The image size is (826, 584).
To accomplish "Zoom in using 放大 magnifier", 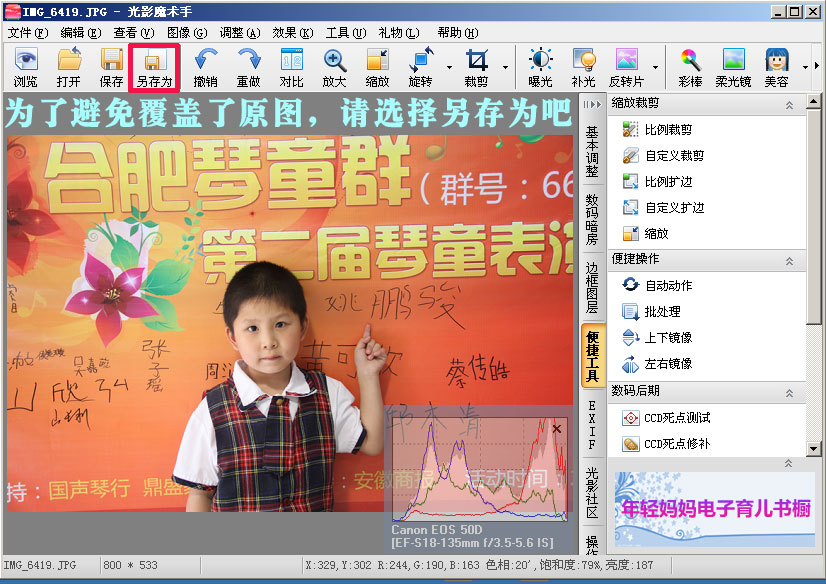I will [335, 67].
